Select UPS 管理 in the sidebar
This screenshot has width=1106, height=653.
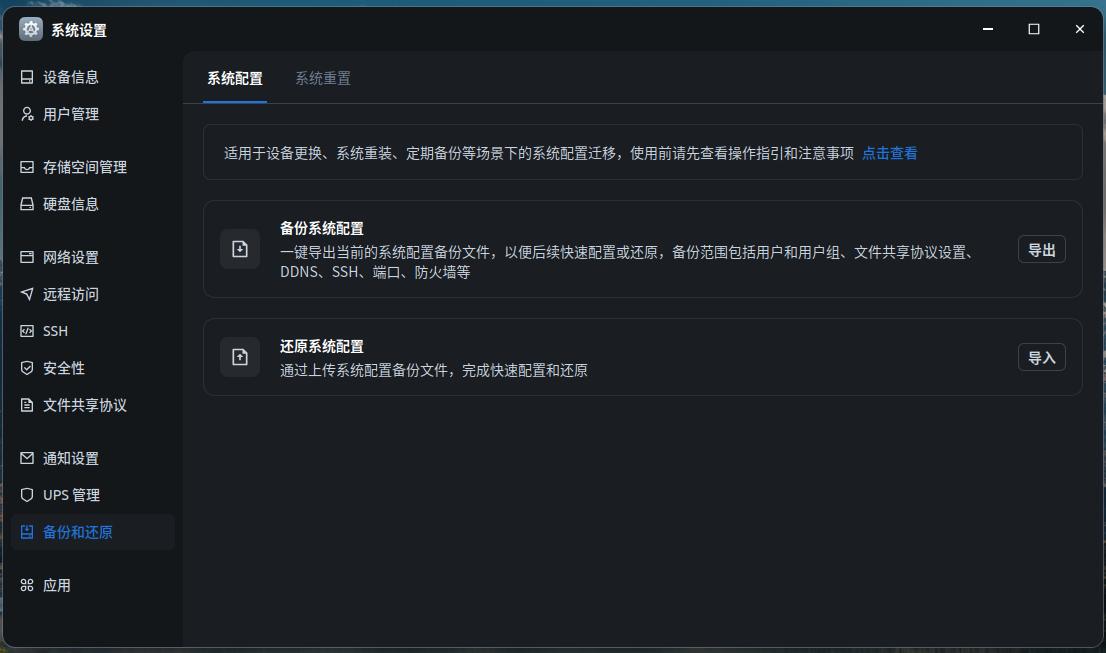(92, 495)
